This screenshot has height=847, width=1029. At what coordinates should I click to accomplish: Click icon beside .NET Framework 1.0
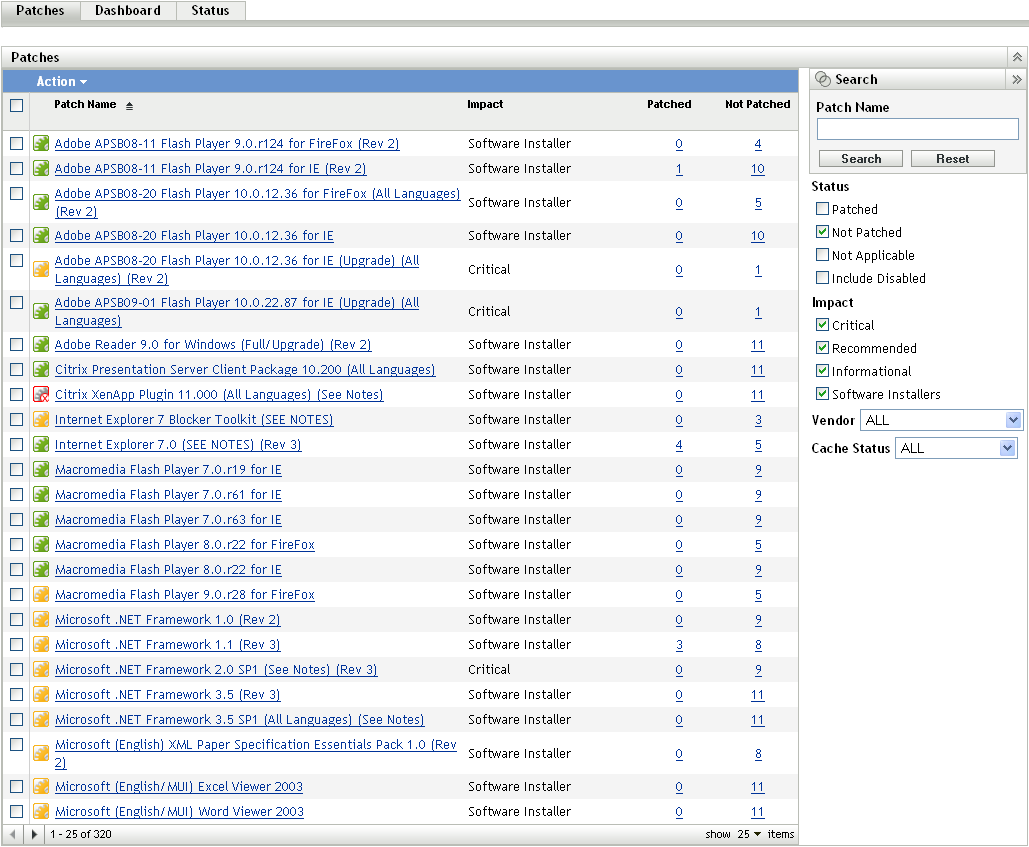point(41,619)
